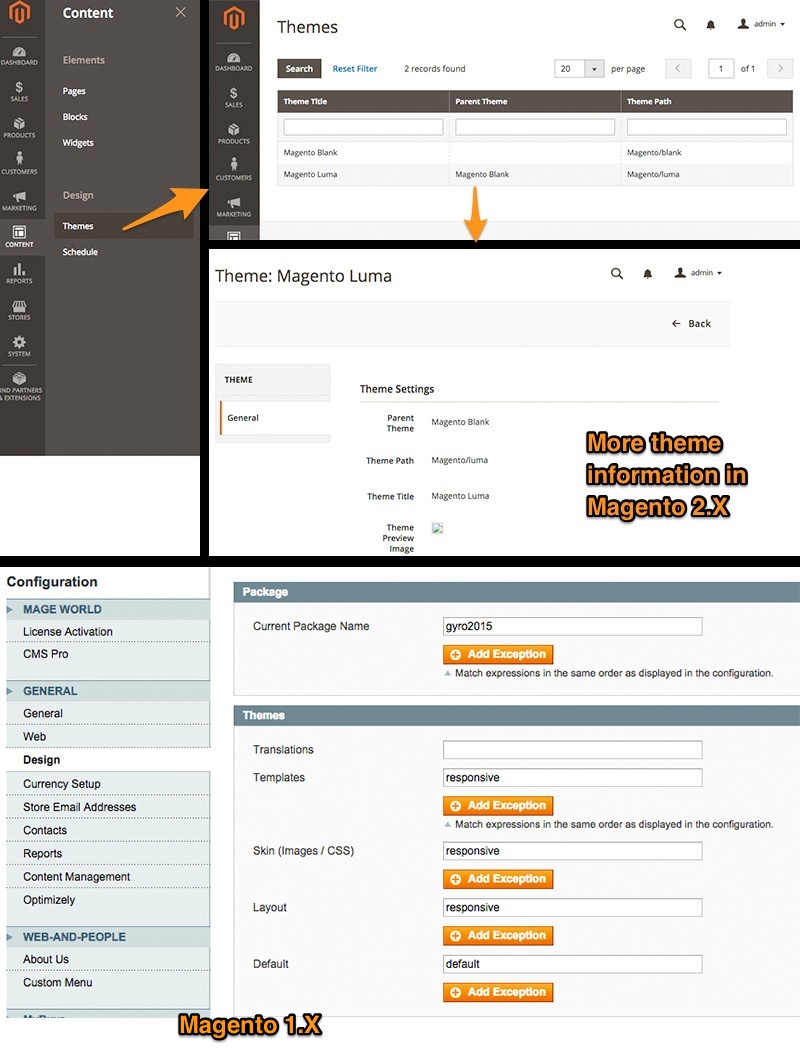
Task: Click Magento logo in Themes page sidebar
Action: (x=234, y=19)
